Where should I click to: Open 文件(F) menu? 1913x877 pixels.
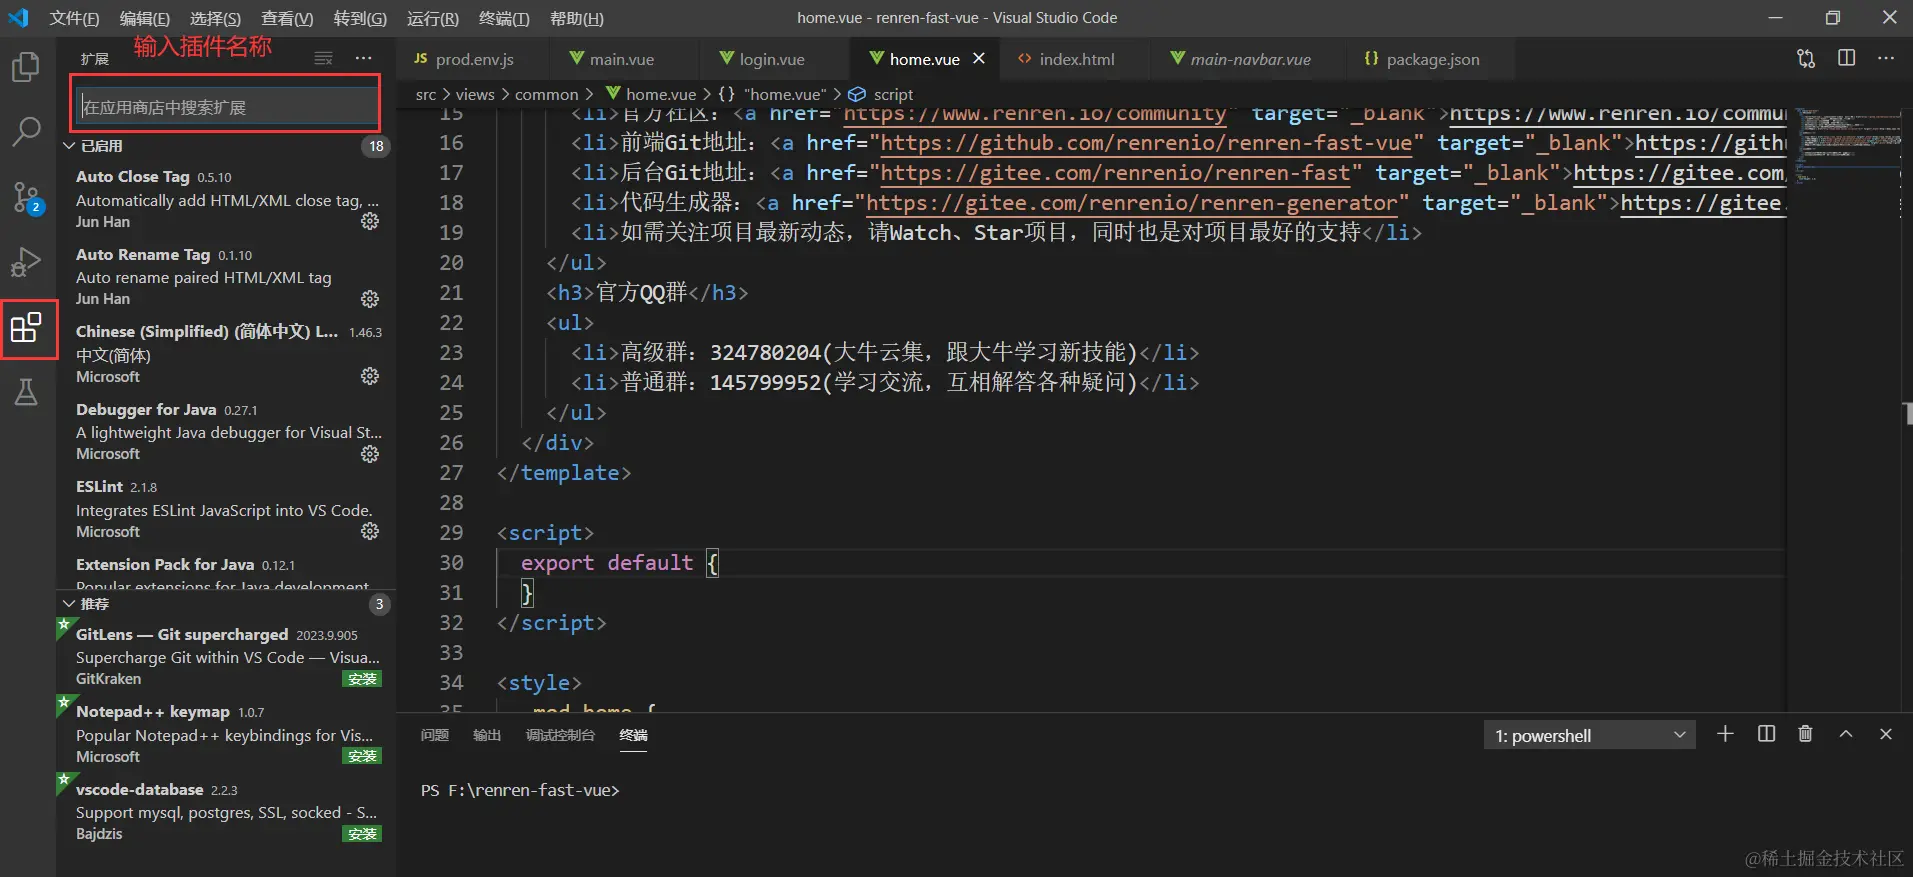[75, 18]
